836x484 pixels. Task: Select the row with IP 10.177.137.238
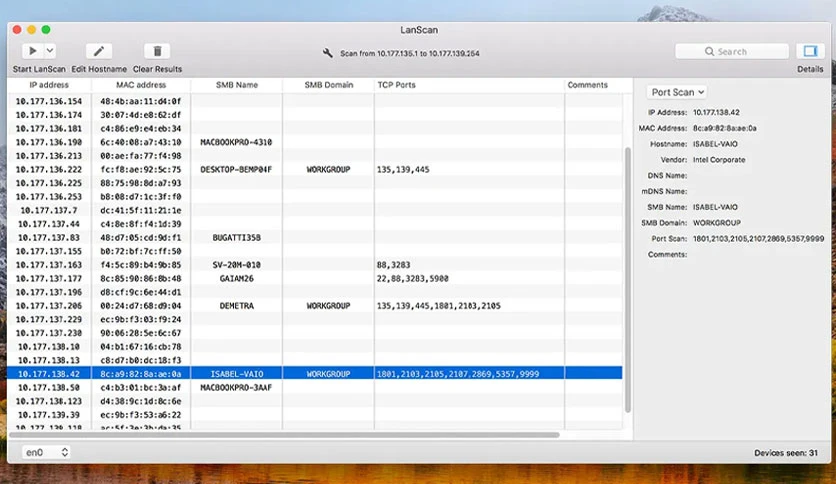(x=315, y=333)
